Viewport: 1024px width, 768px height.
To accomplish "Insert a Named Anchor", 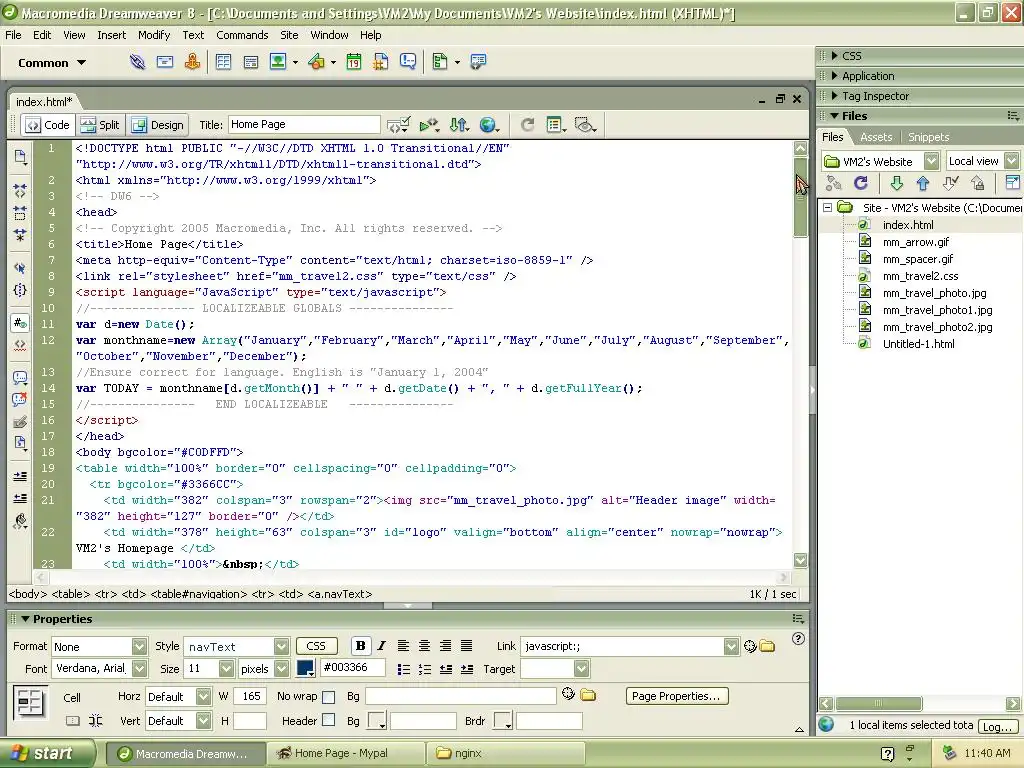I will click(192, 62).
